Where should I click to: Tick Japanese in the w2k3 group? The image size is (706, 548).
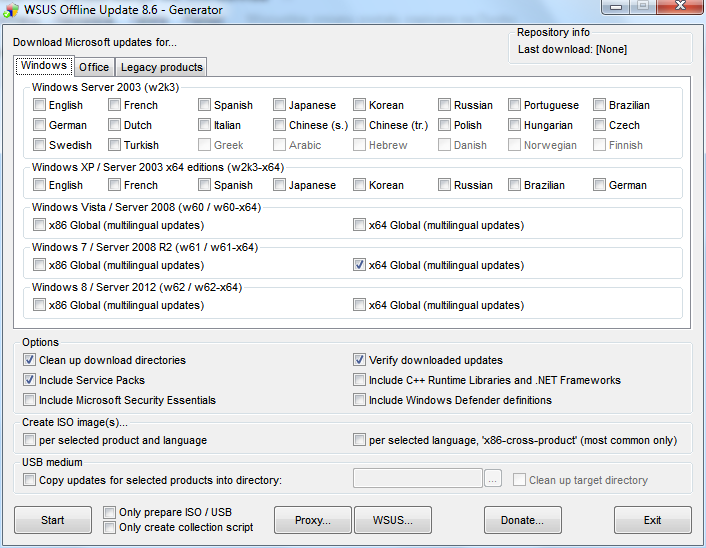[280, 105]
